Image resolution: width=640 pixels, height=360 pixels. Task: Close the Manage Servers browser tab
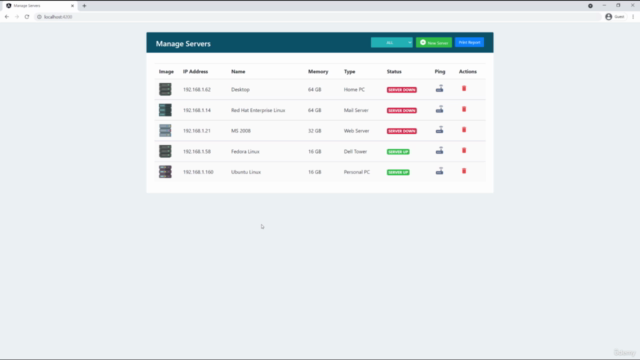click(x=72, y=6)
